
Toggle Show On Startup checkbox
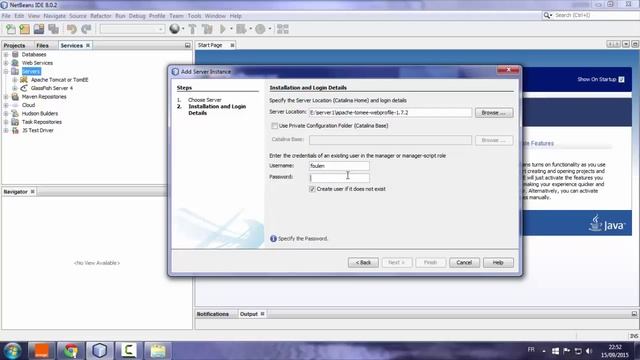(x=621, y=80)
